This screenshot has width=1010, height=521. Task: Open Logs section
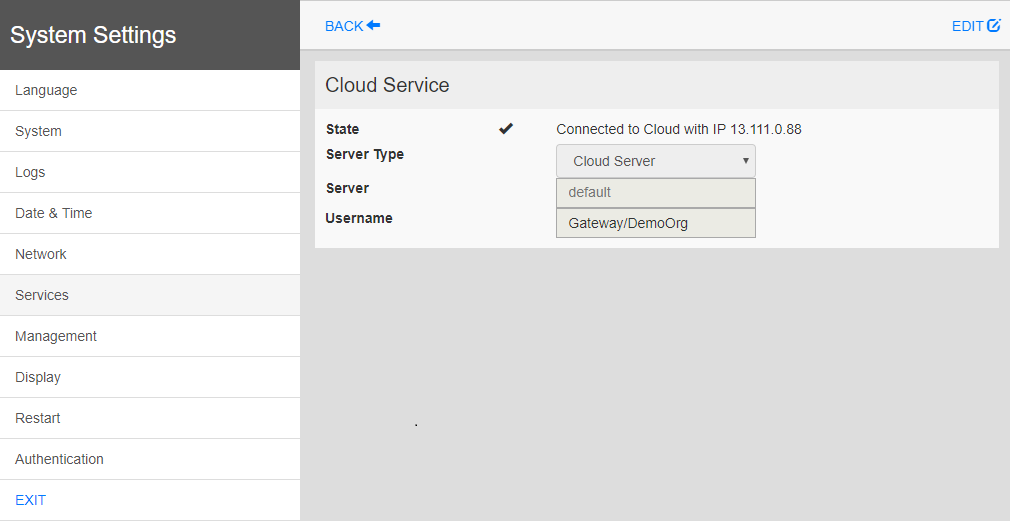click(x=150, y=173)
